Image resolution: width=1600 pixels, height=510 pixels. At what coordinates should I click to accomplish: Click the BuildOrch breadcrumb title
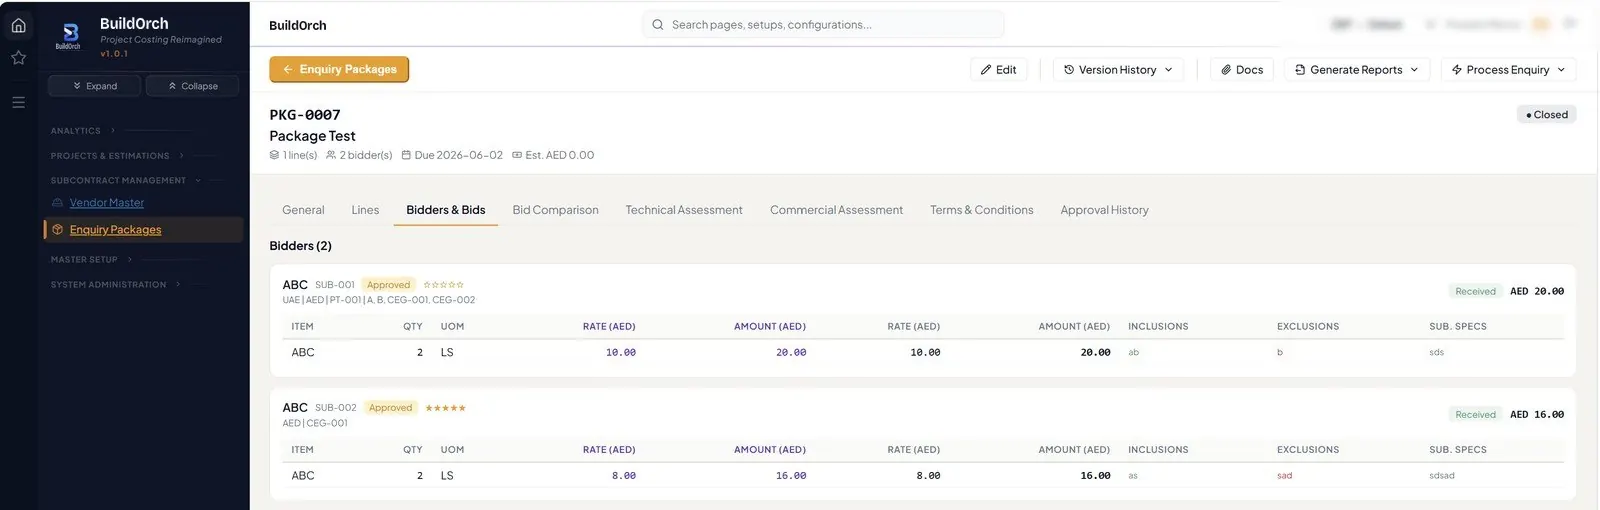click(298, 26)
